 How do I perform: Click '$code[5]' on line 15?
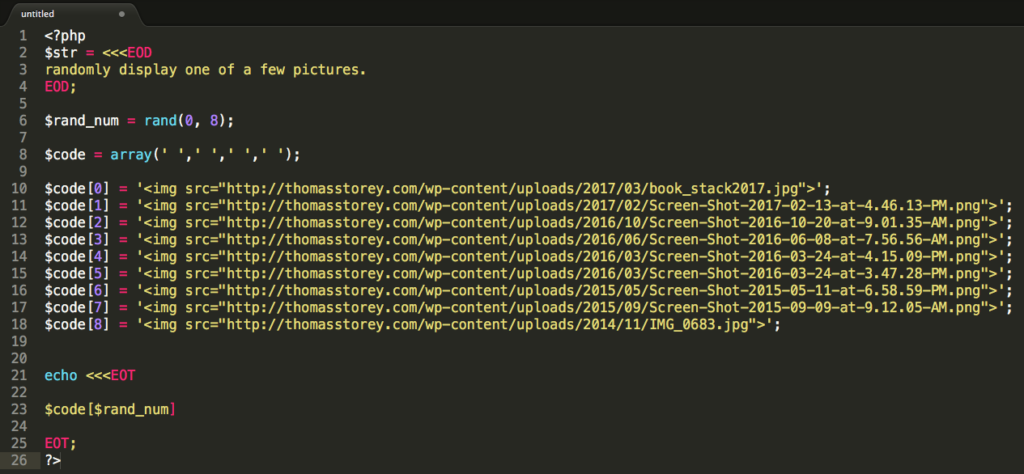click(78, 274)
